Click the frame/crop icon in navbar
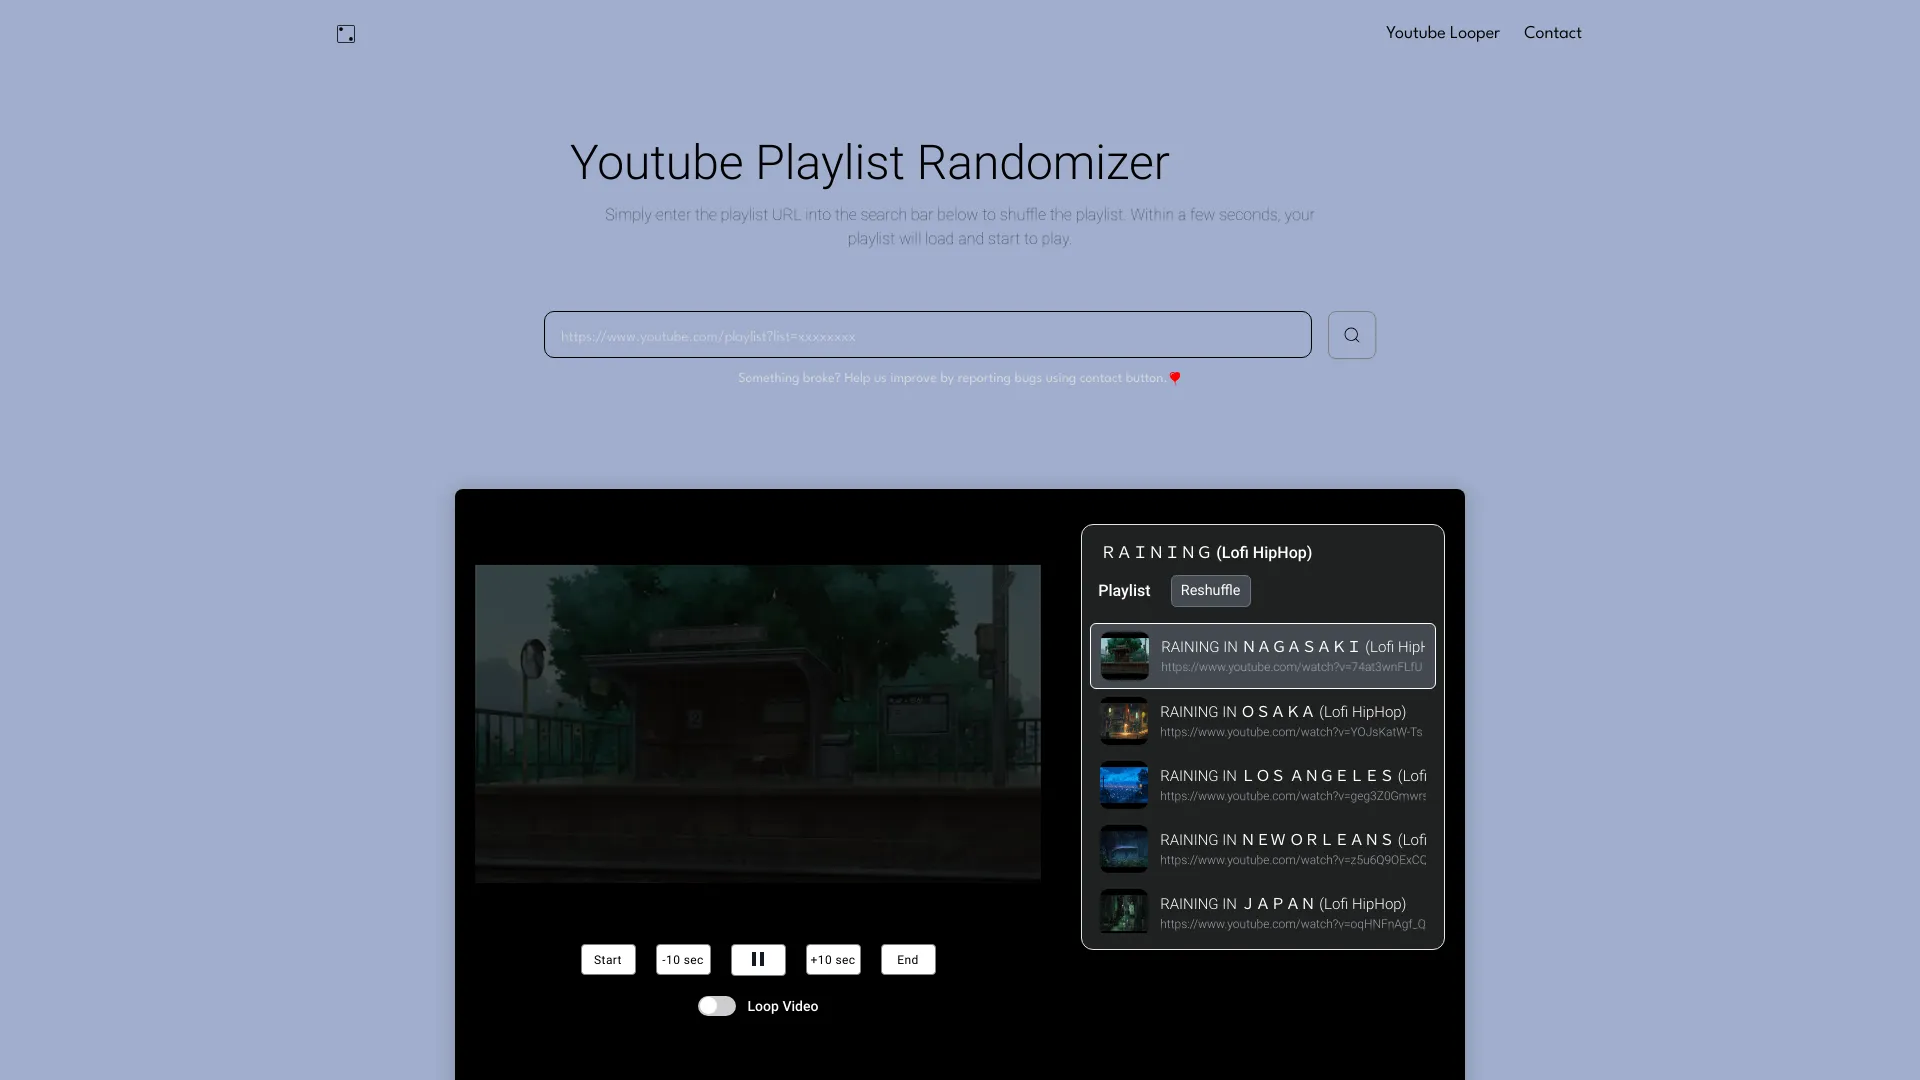Screen dimensions: 1920x1080 [345, 33]
